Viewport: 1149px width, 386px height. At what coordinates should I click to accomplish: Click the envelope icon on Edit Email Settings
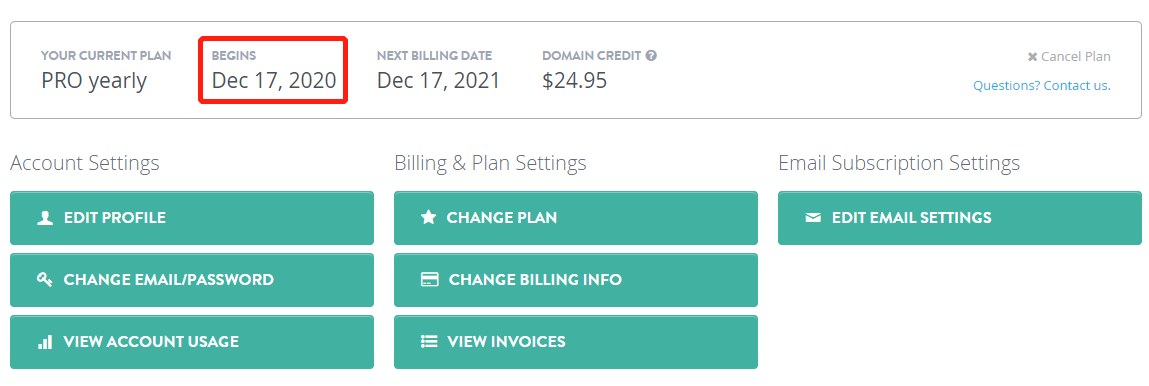pyautogui.click(x=813, y=218)
